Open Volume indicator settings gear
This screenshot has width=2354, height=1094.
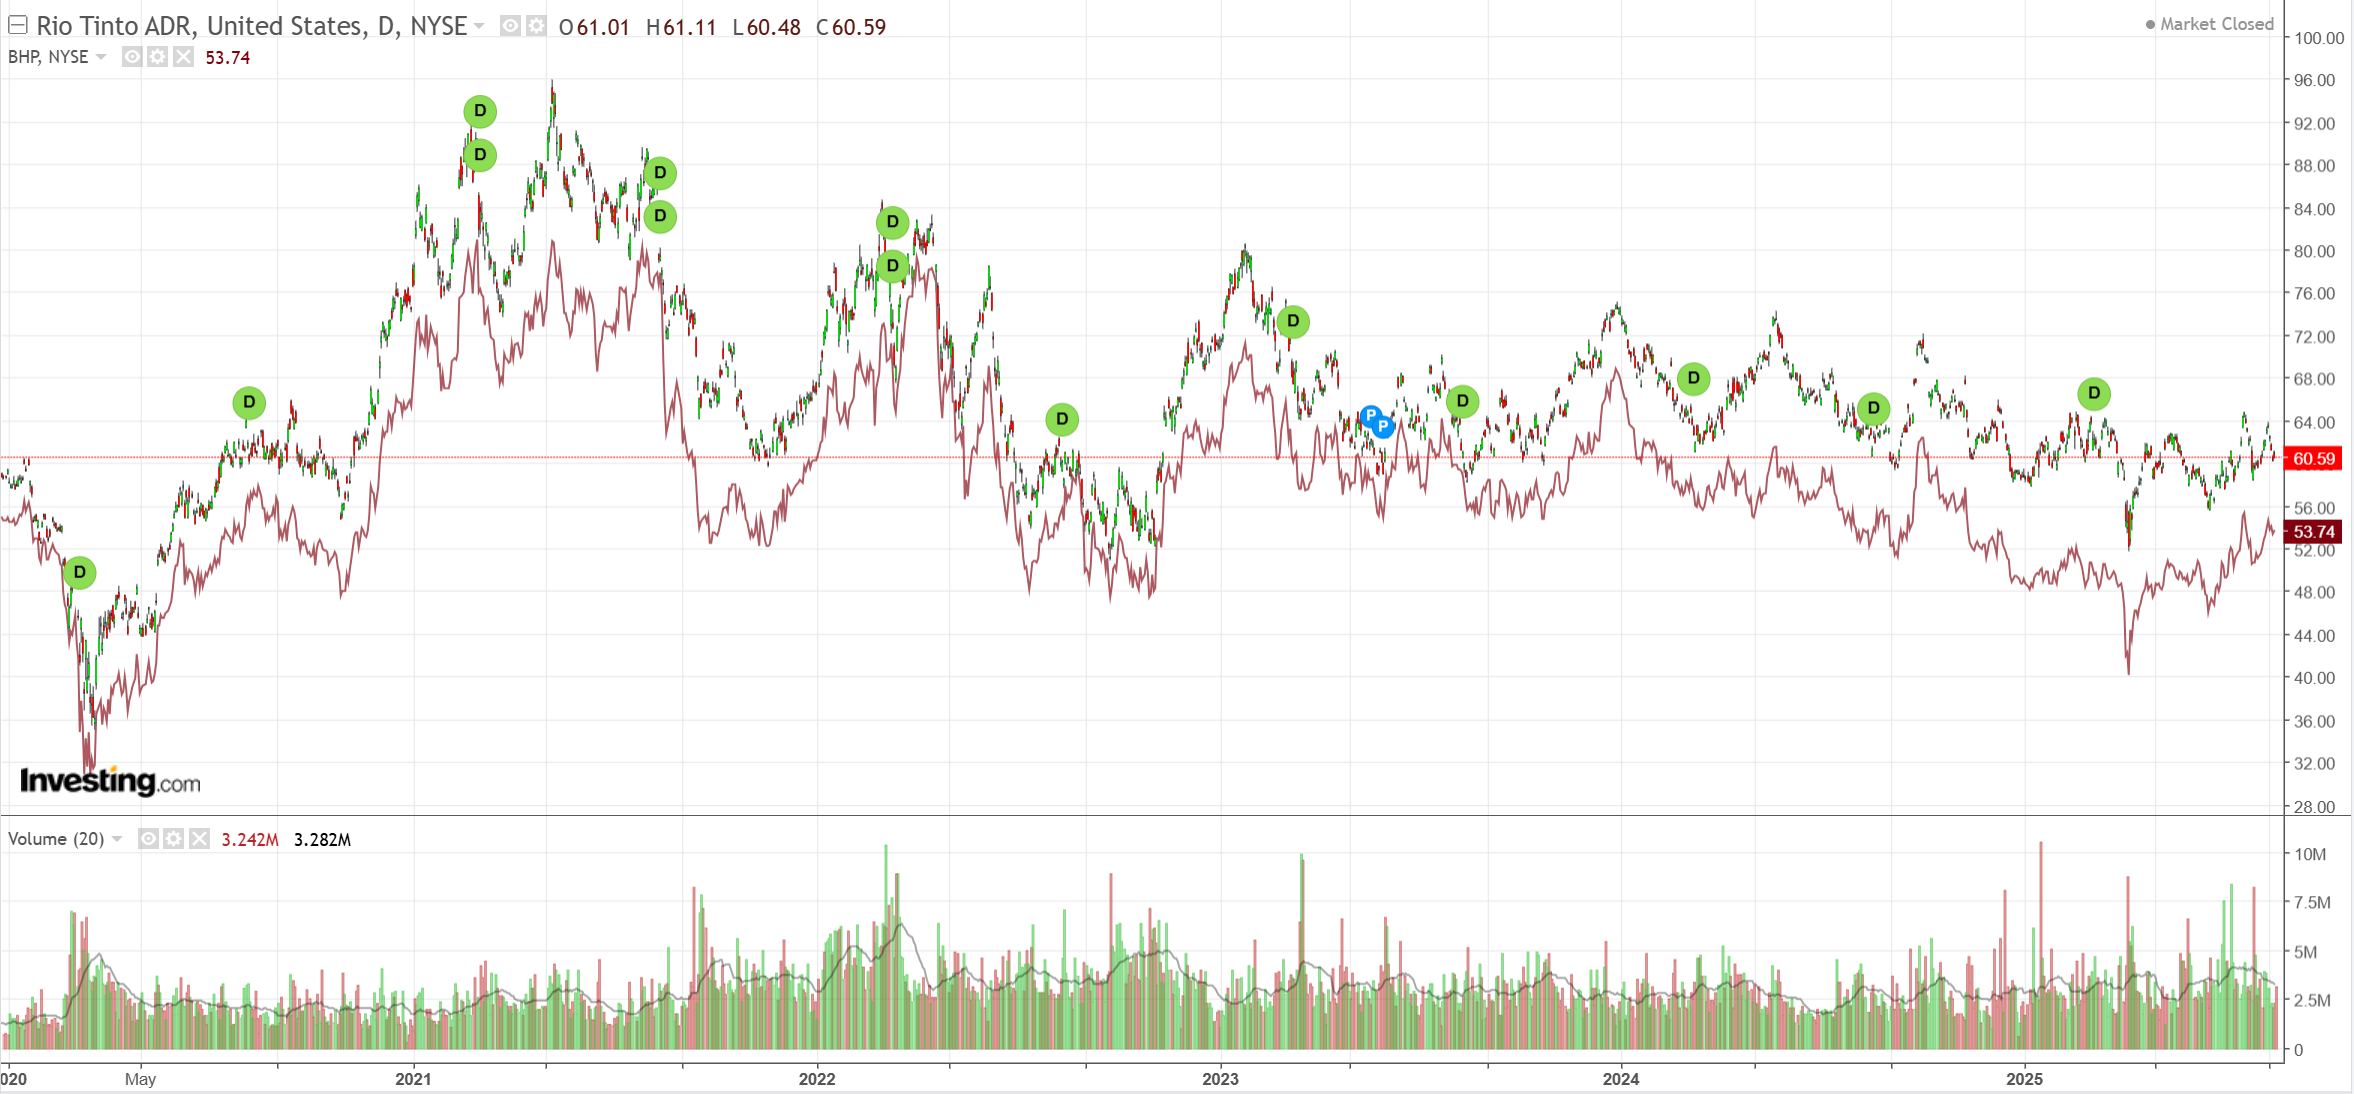point(174,839)
